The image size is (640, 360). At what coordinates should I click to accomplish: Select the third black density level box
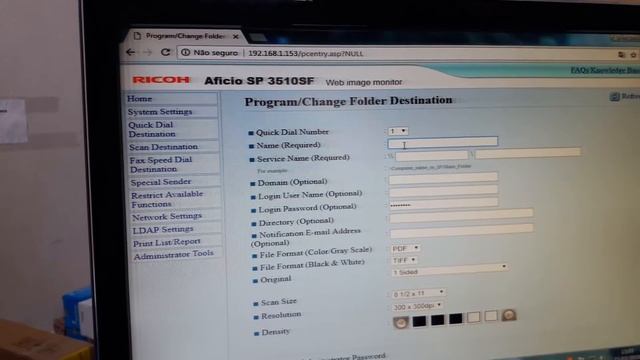[456, 318]
